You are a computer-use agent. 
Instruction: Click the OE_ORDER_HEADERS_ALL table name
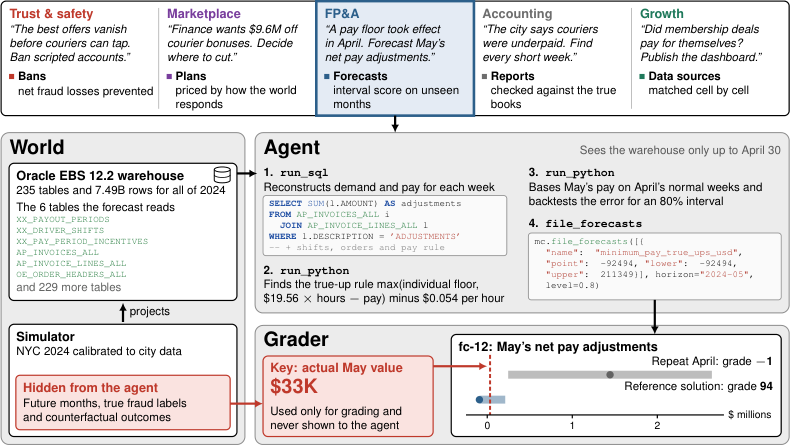71,275
